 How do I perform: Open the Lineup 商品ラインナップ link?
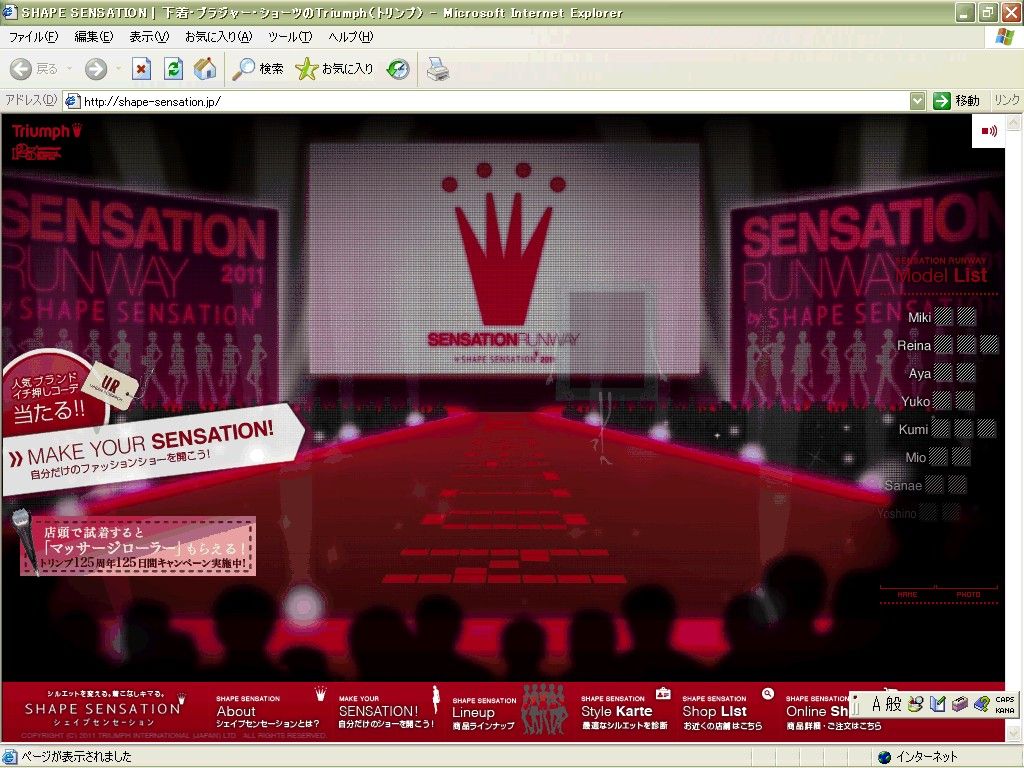click(483, 713)
